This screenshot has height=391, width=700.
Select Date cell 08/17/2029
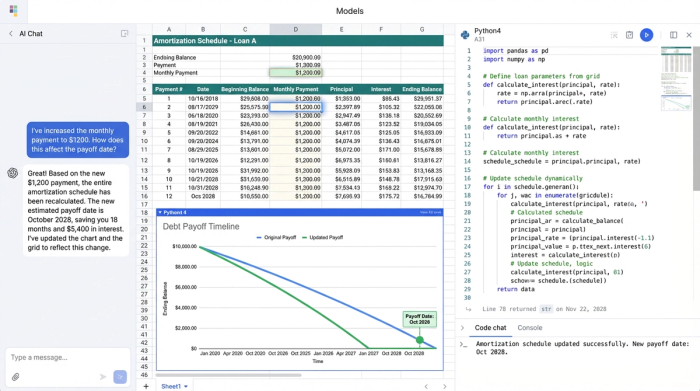pyautogui.click(x=203, y=107)
